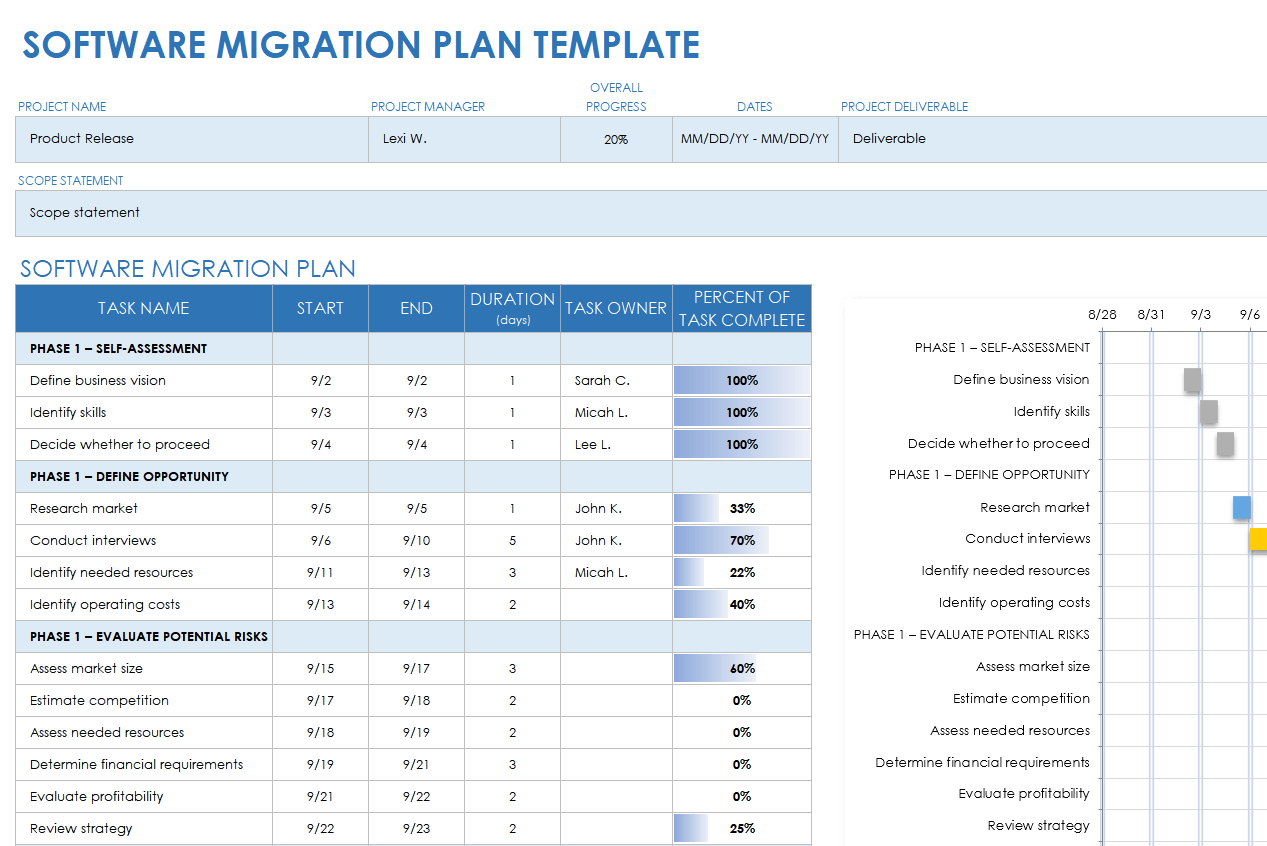Click the Phase 1 – Evaluate Potential Risks table row
Viewport: 1267px width, 846px height.
(x=149, y=637)
